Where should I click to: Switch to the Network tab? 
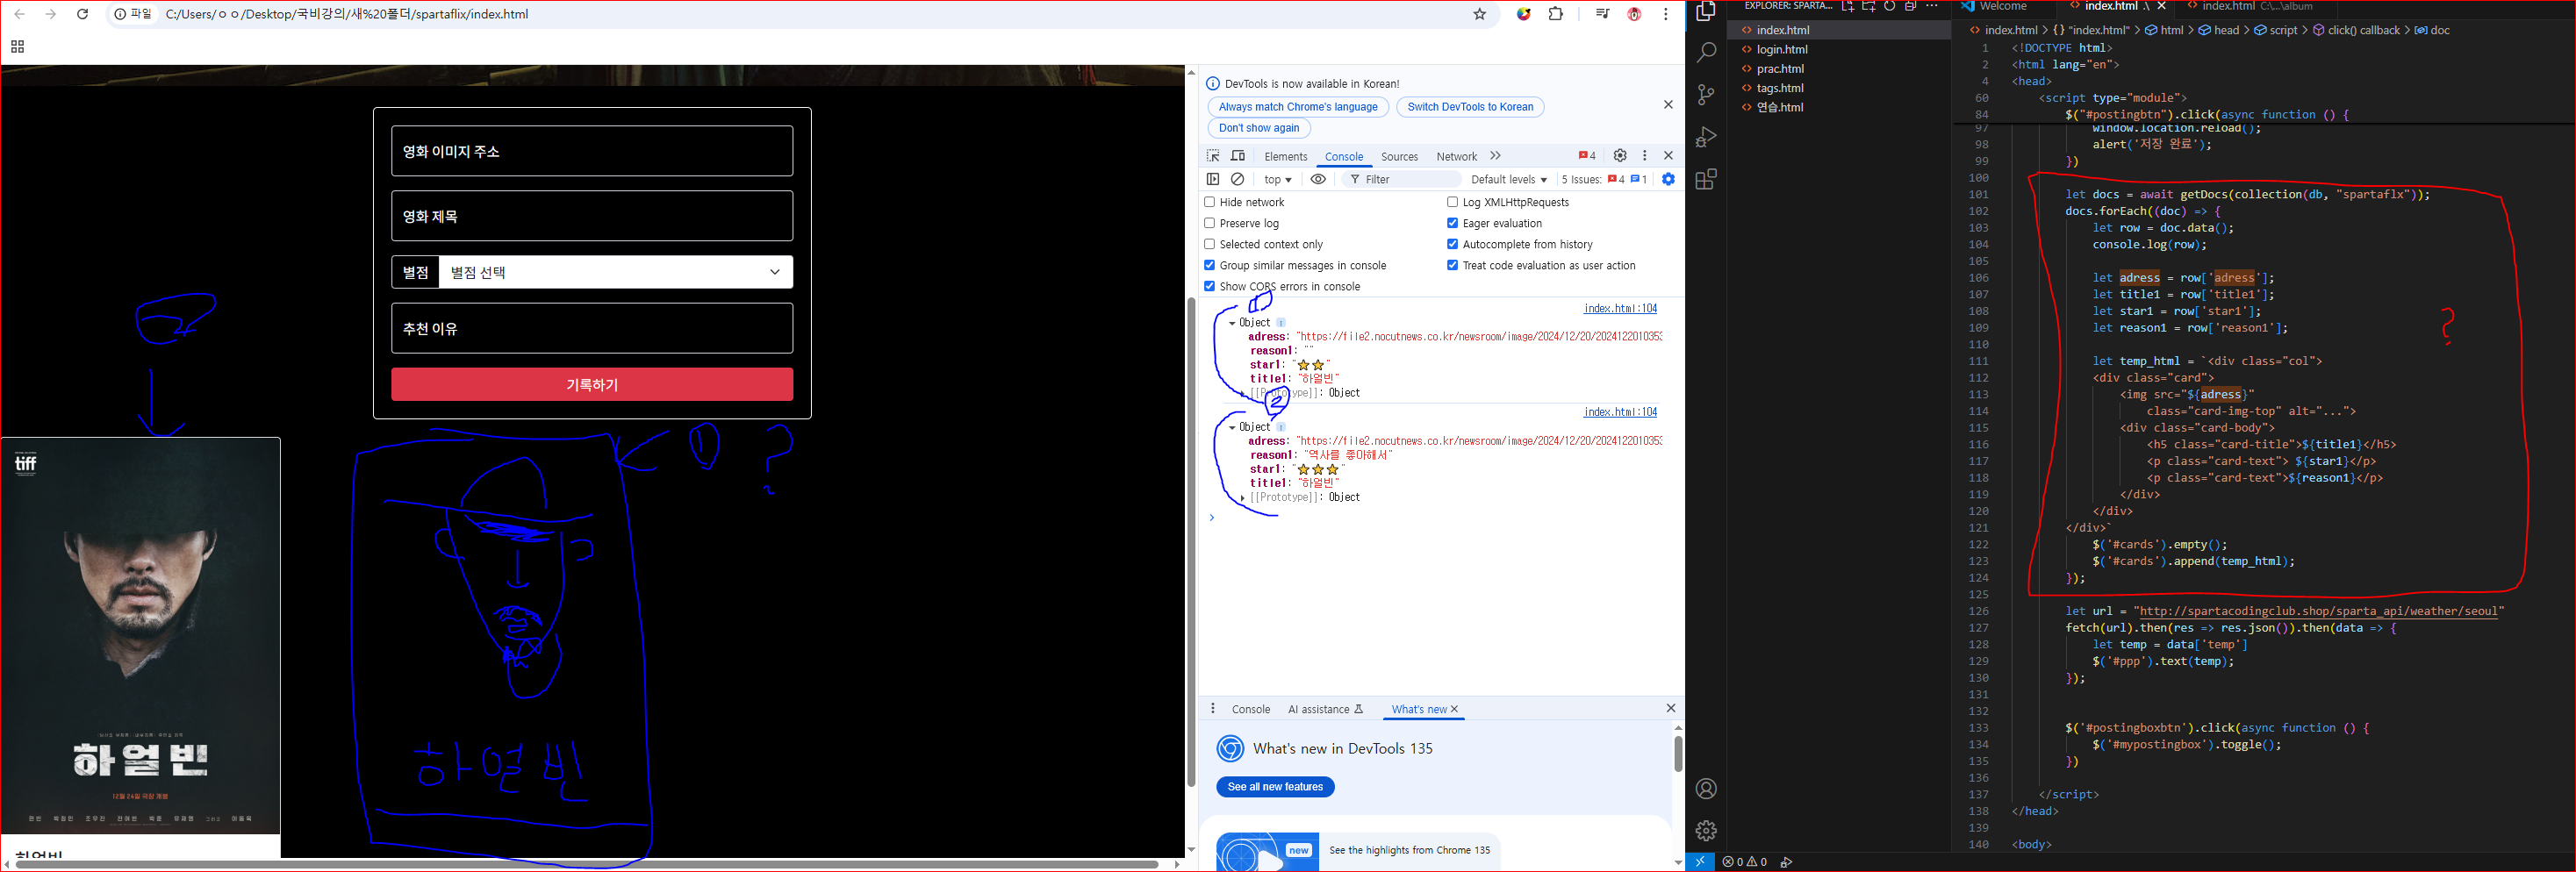tap(1456, 157)
